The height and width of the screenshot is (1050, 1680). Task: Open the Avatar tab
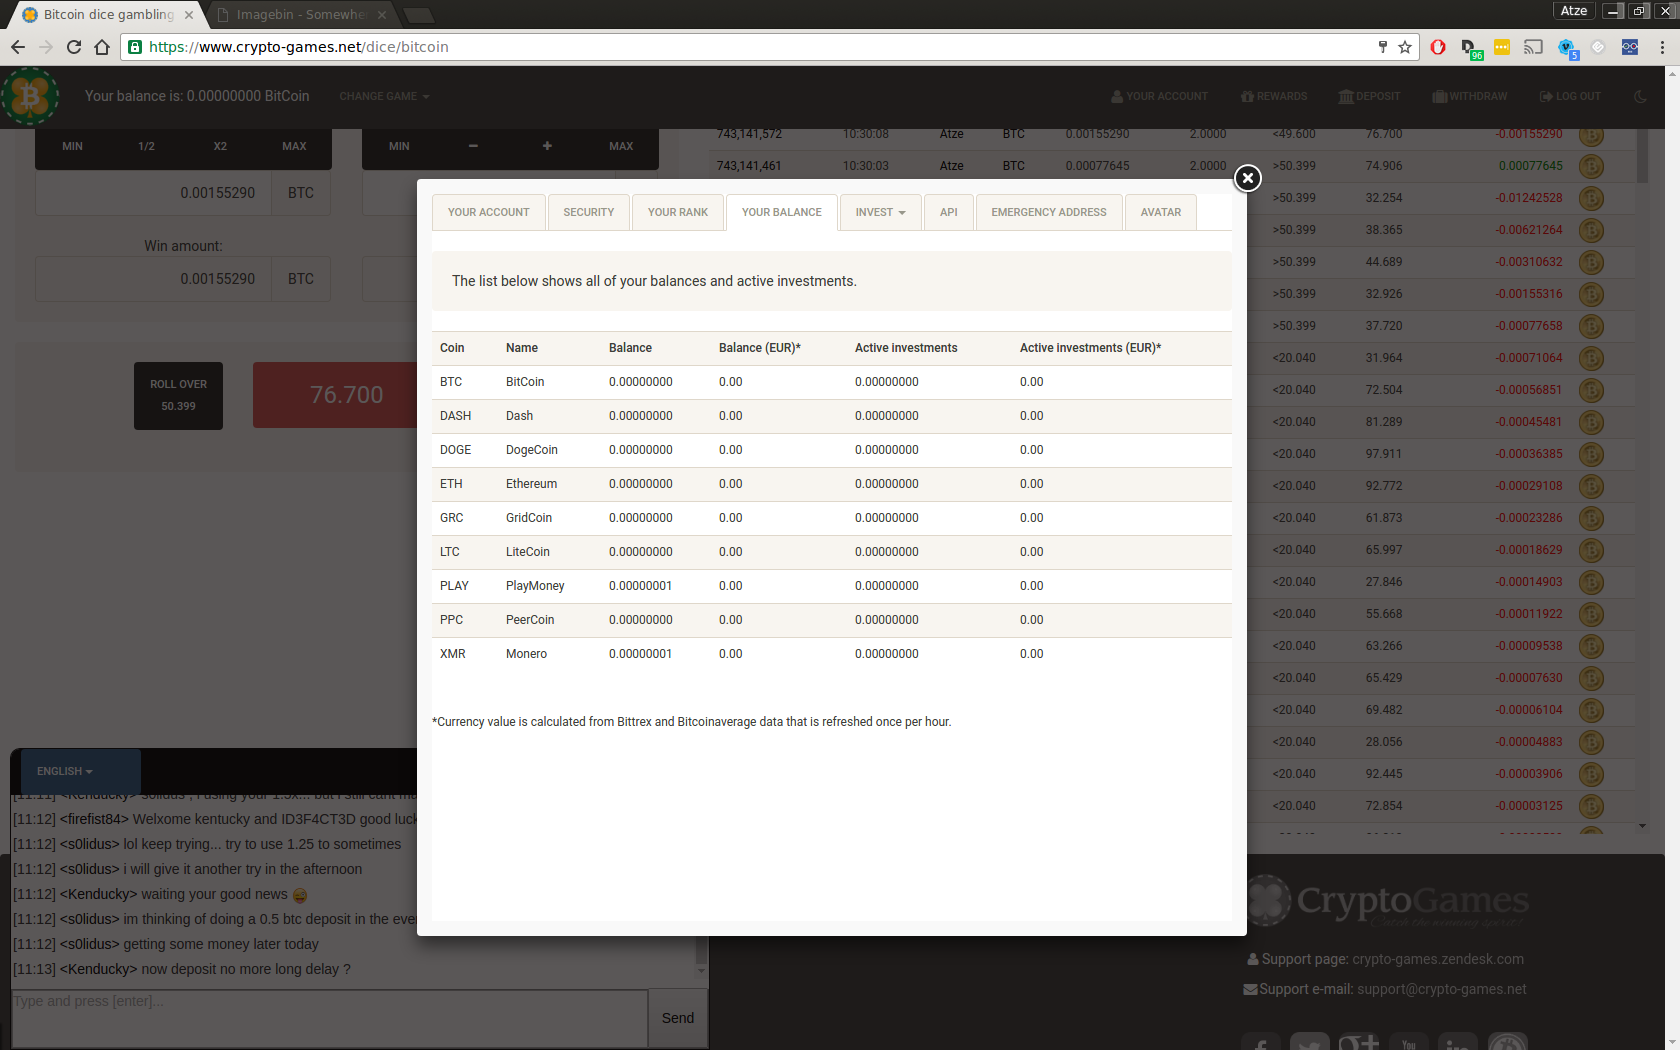coord(1161,212)
